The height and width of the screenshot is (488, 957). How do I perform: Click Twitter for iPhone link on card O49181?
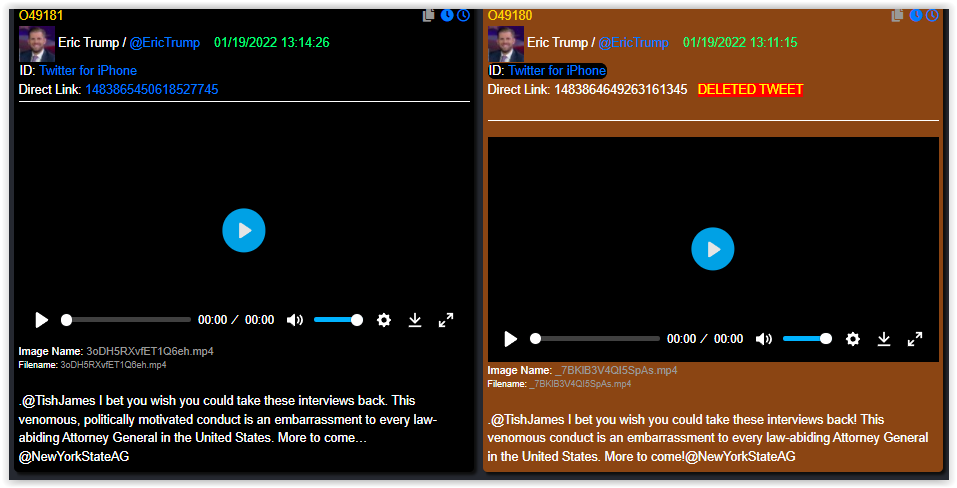(x=88, y=70)
